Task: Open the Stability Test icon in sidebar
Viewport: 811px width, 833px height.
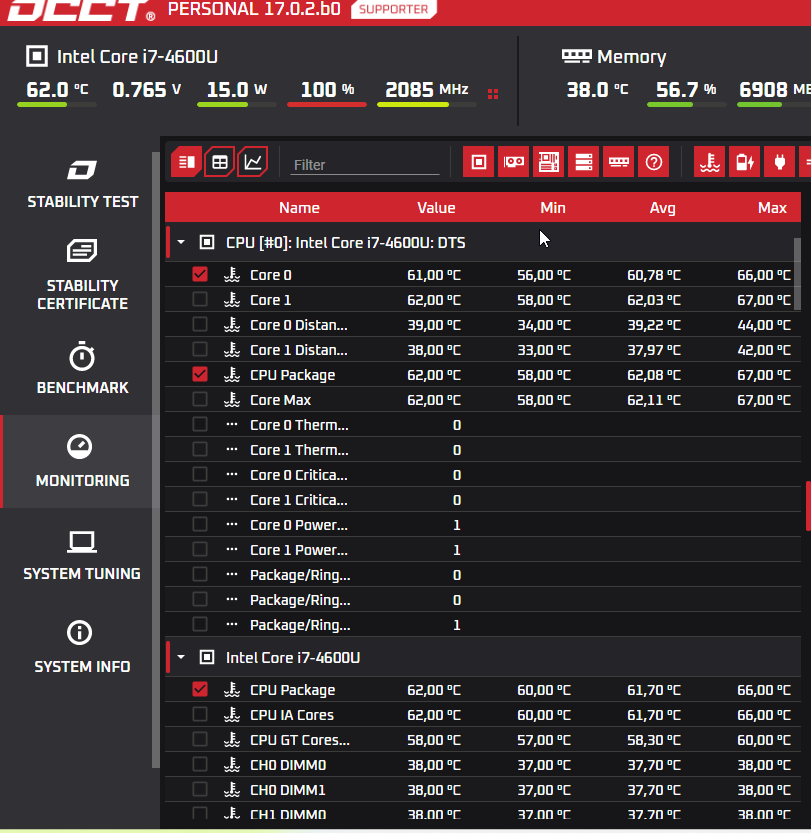Action: point(82,170)
